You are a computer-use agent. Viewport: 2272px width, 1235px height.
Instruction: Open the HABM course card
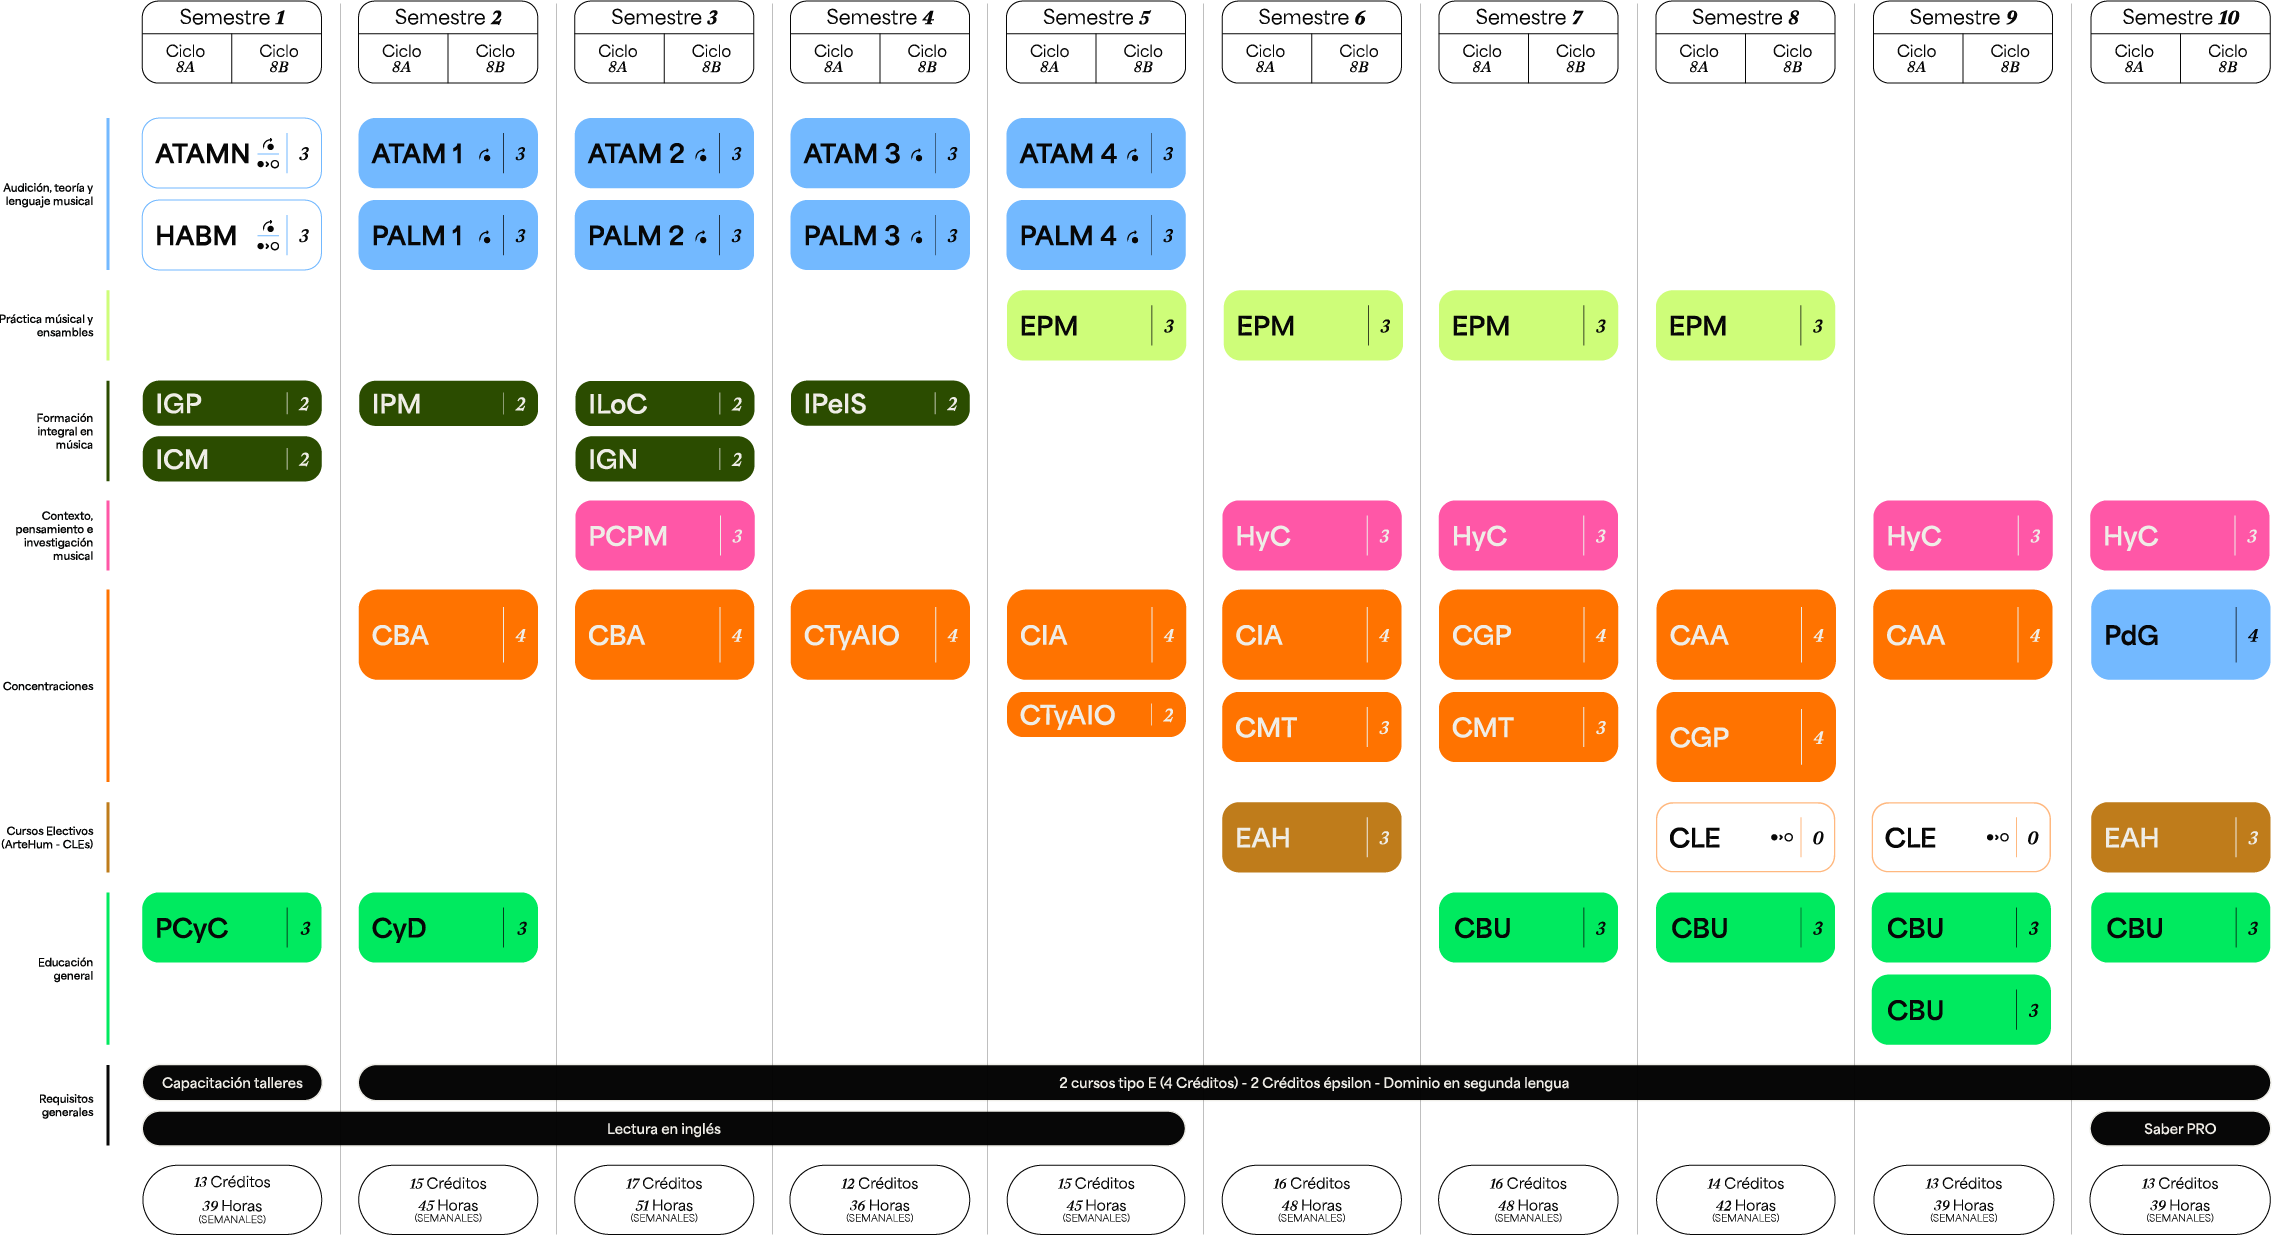click(x=232, y=235)
